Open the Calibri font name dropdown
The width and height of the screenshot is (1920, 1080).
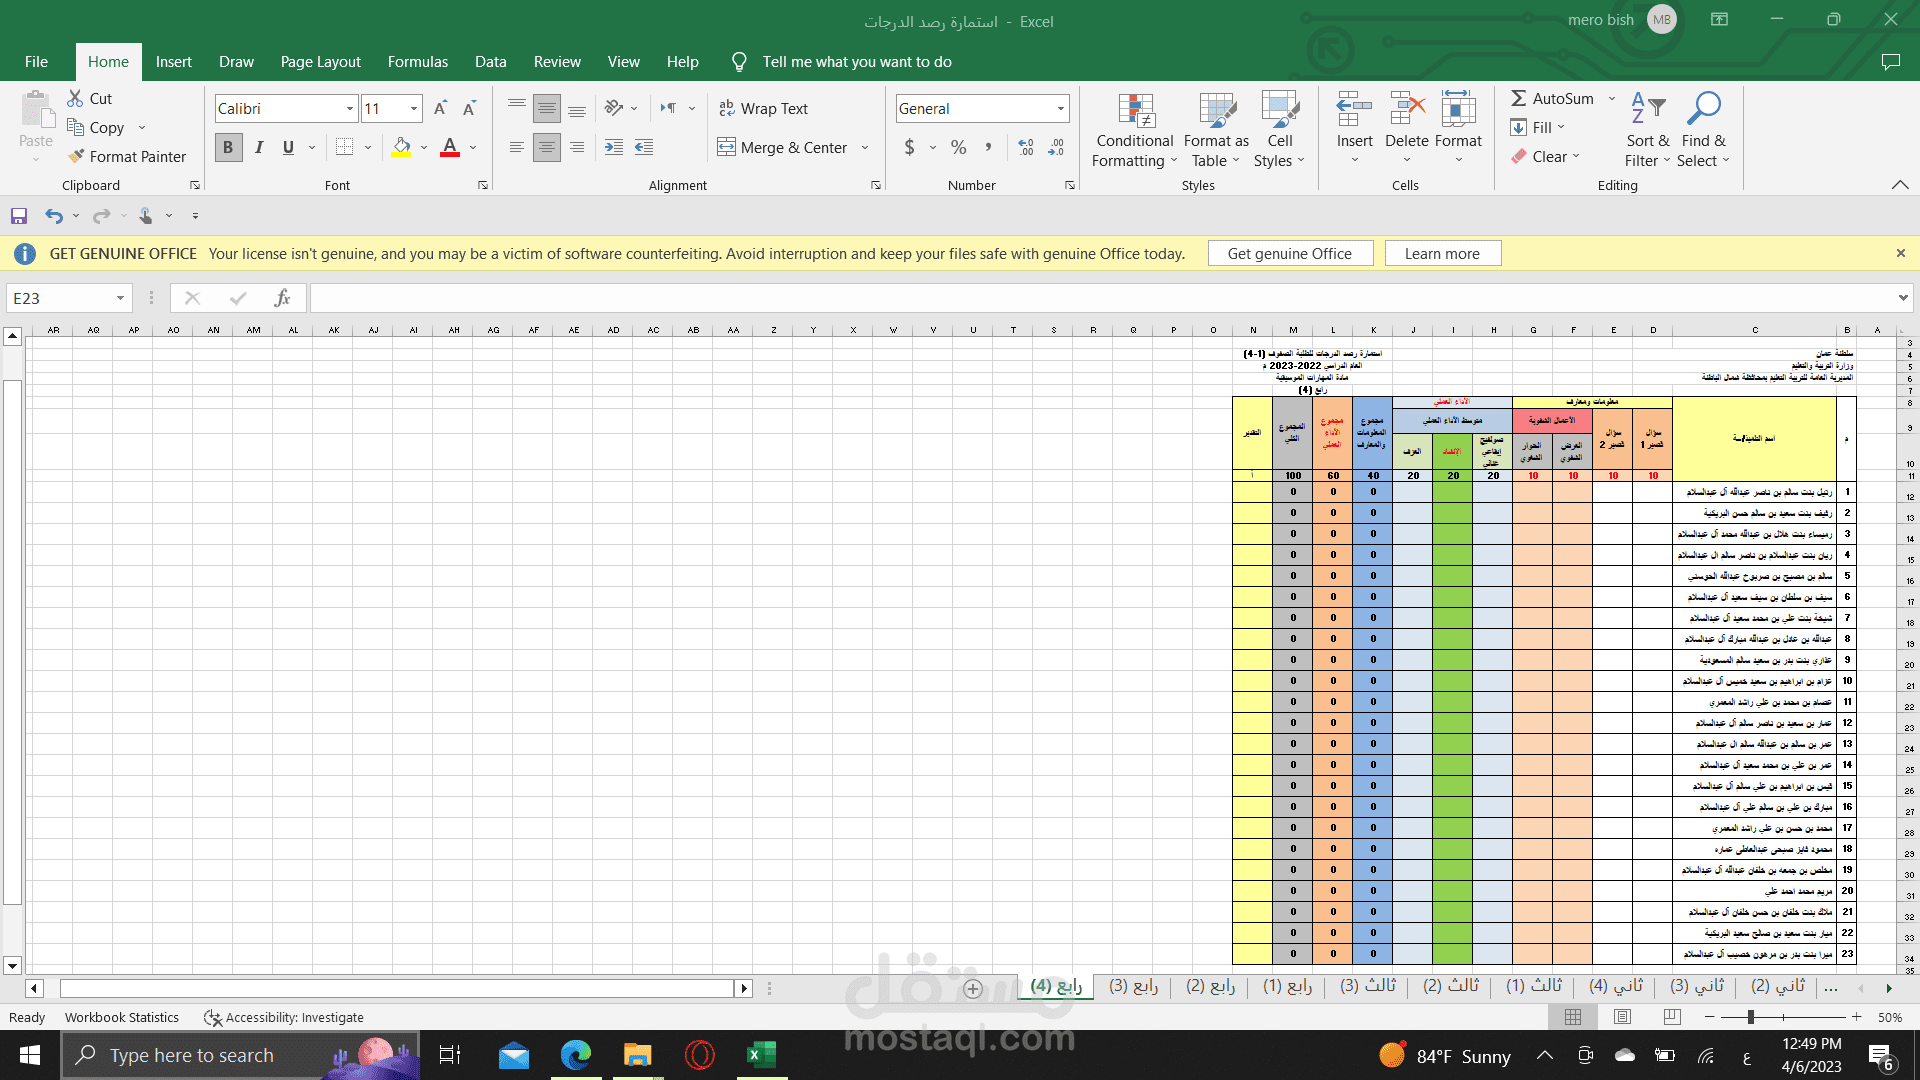click(x=350, y=108)
